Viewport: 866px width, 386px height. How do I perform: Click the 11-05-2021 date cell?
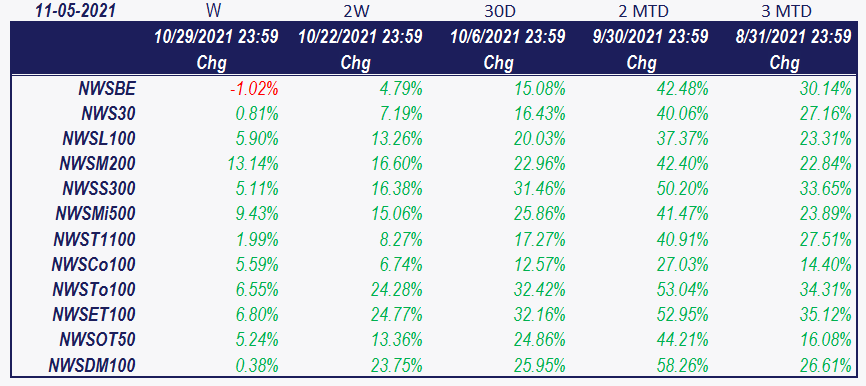pyautogui.click(x=76, y=11)
